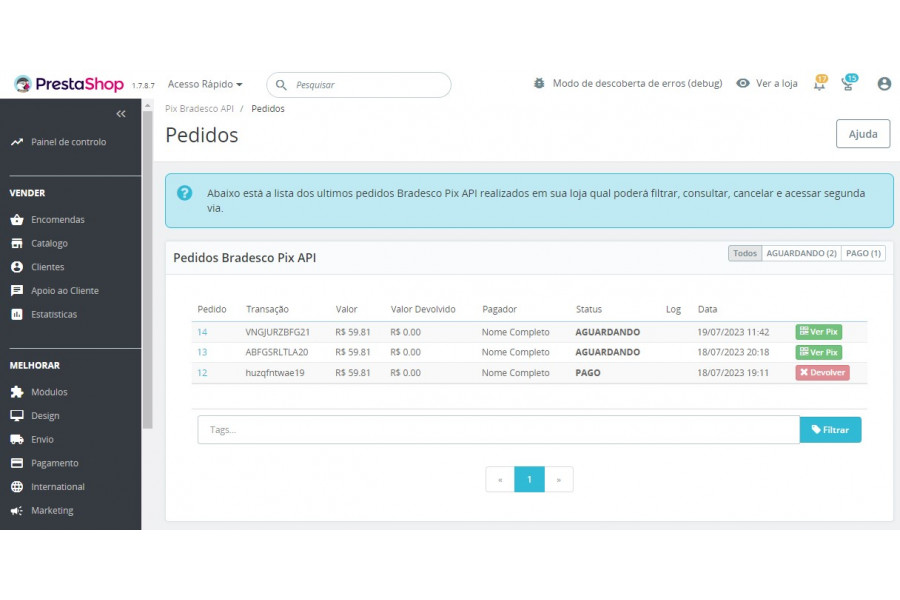The image size is (900, 600).
Task: Click the Encomendas basket icon
Action: tap(17, 219)
